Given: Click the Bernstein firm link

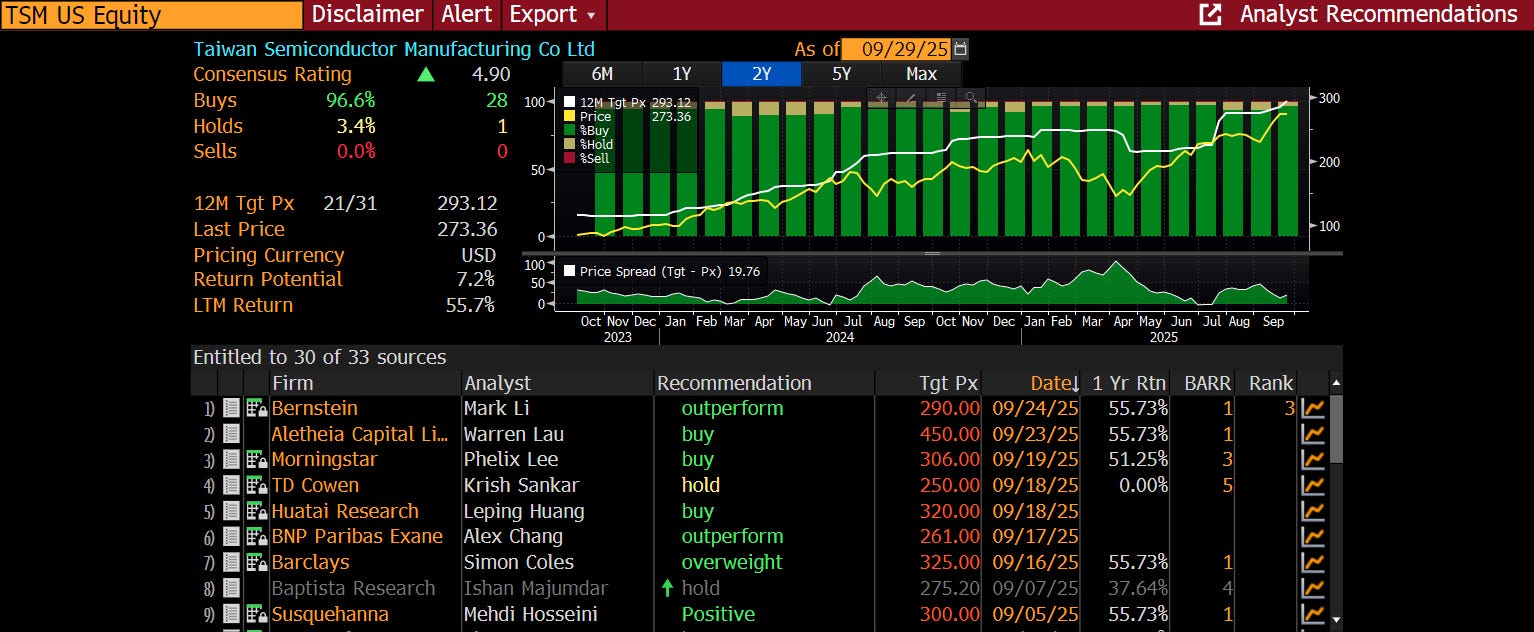Looking at the screenshot, I should click(x=315, y=408).
